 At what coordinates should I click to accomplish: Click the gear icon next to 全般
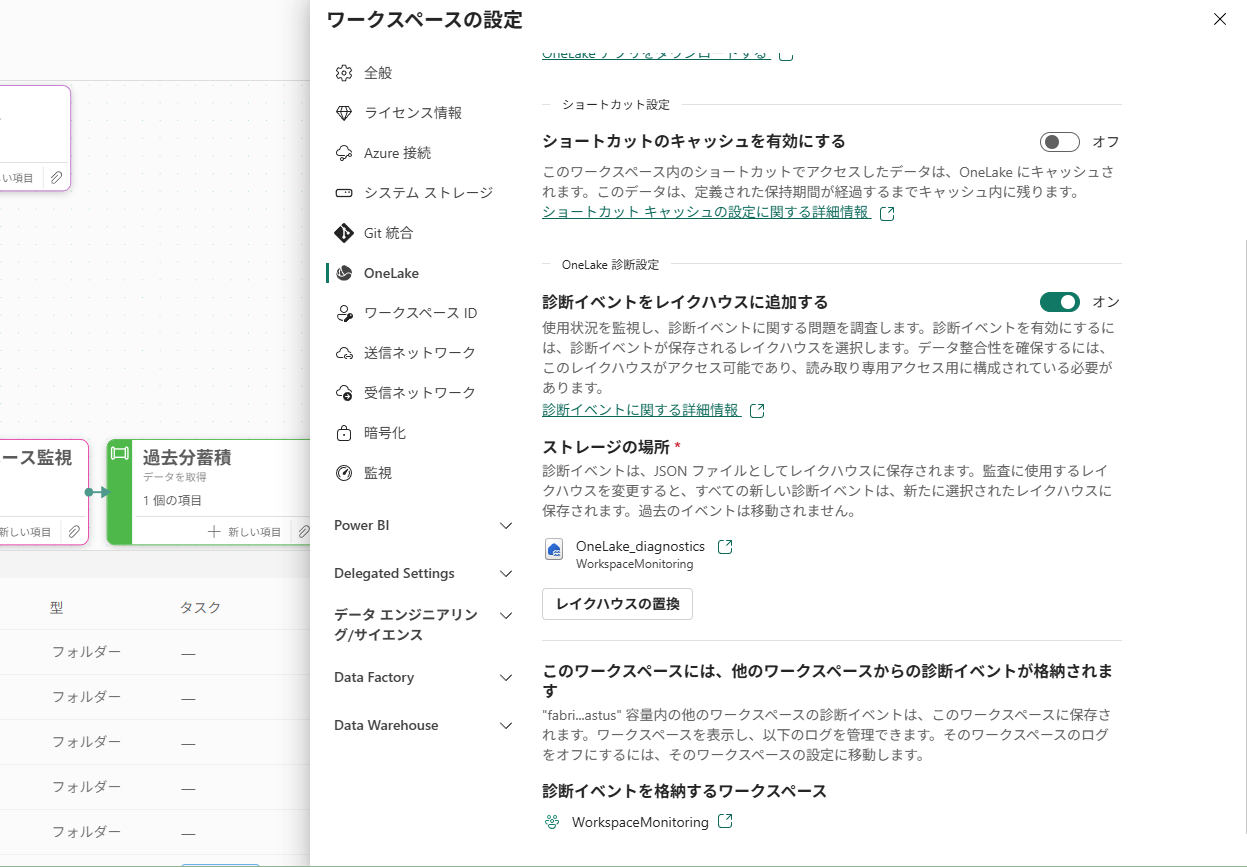point(344,73)
